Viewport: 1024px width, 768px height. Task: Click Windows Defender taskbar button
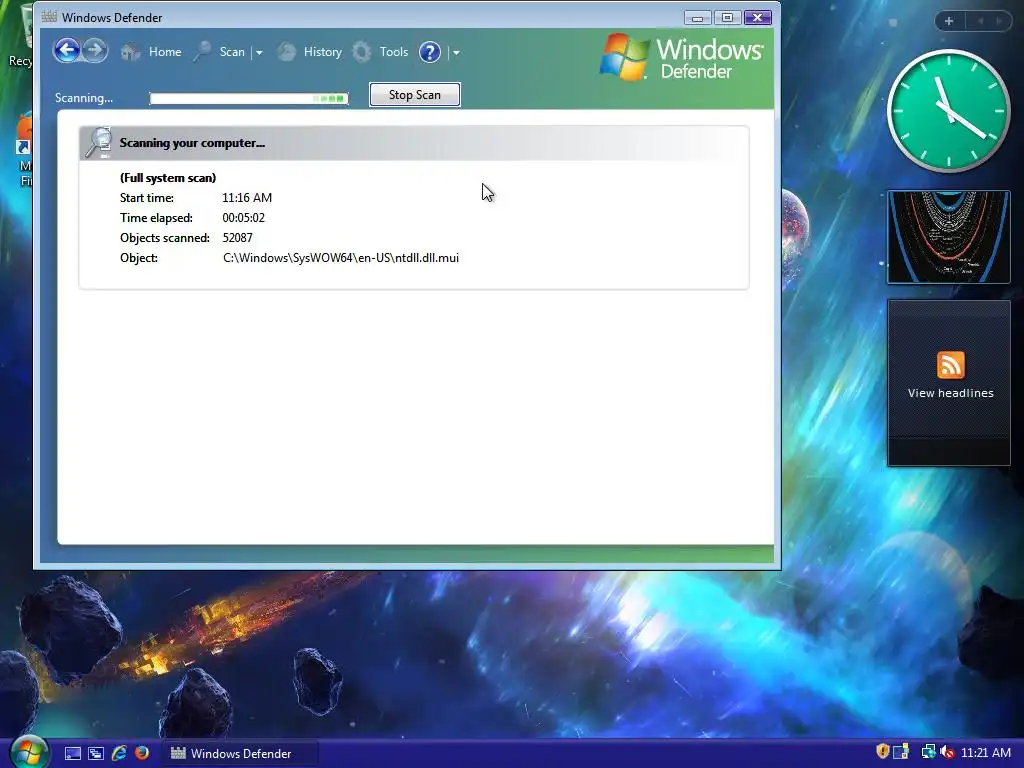tap(239, 754)
